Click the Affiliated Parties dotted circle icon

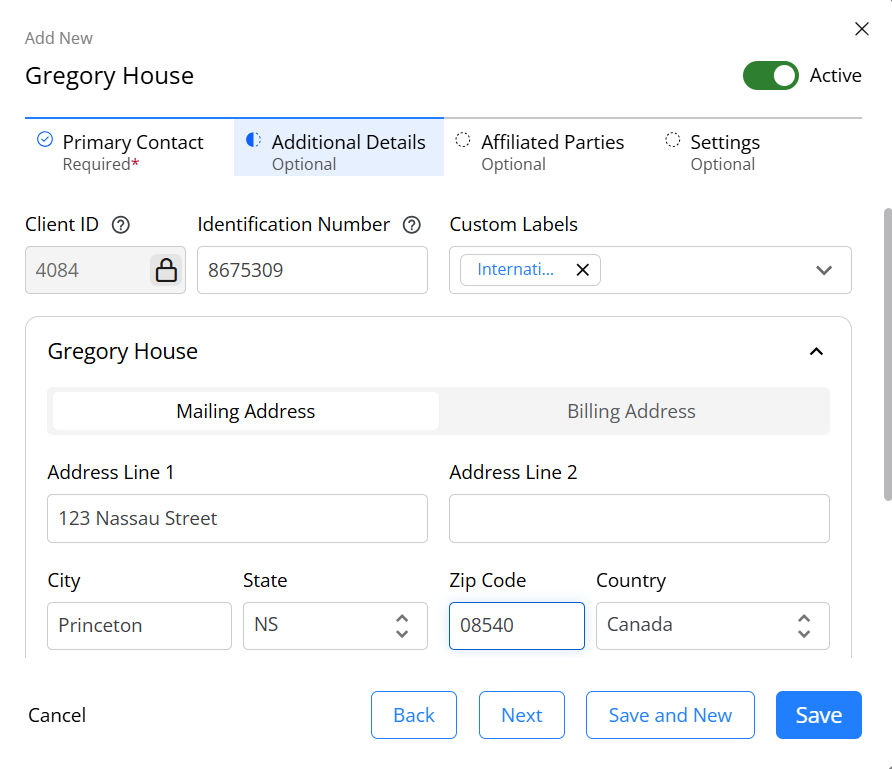coord(463,140)
